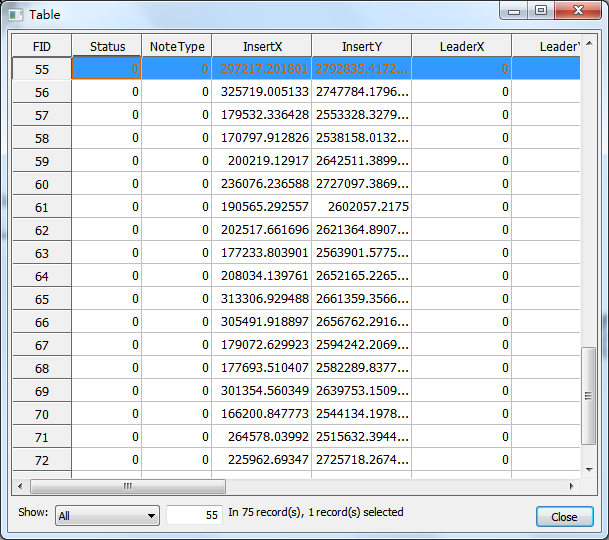Click the InsertX cell 190565.292557

click(x=261, y=207)
